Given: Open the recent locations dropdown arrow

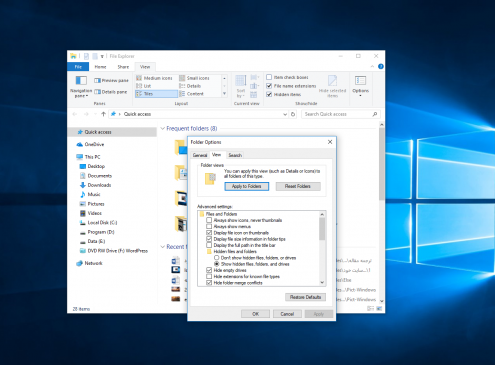Looking at the screenshot, I should click(x=96, y=114).
